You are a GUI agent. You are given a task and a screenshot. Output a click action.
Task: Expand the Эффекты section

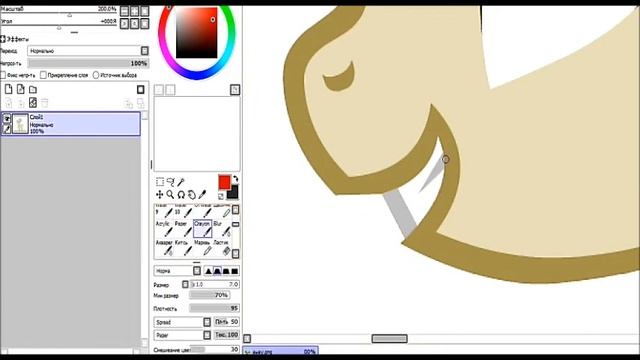click(2, 39)
